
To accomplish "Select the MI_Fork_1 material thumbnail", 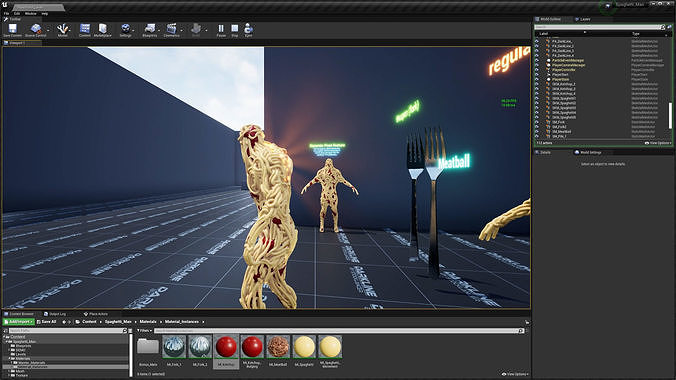I will click(x=174, y=347).
